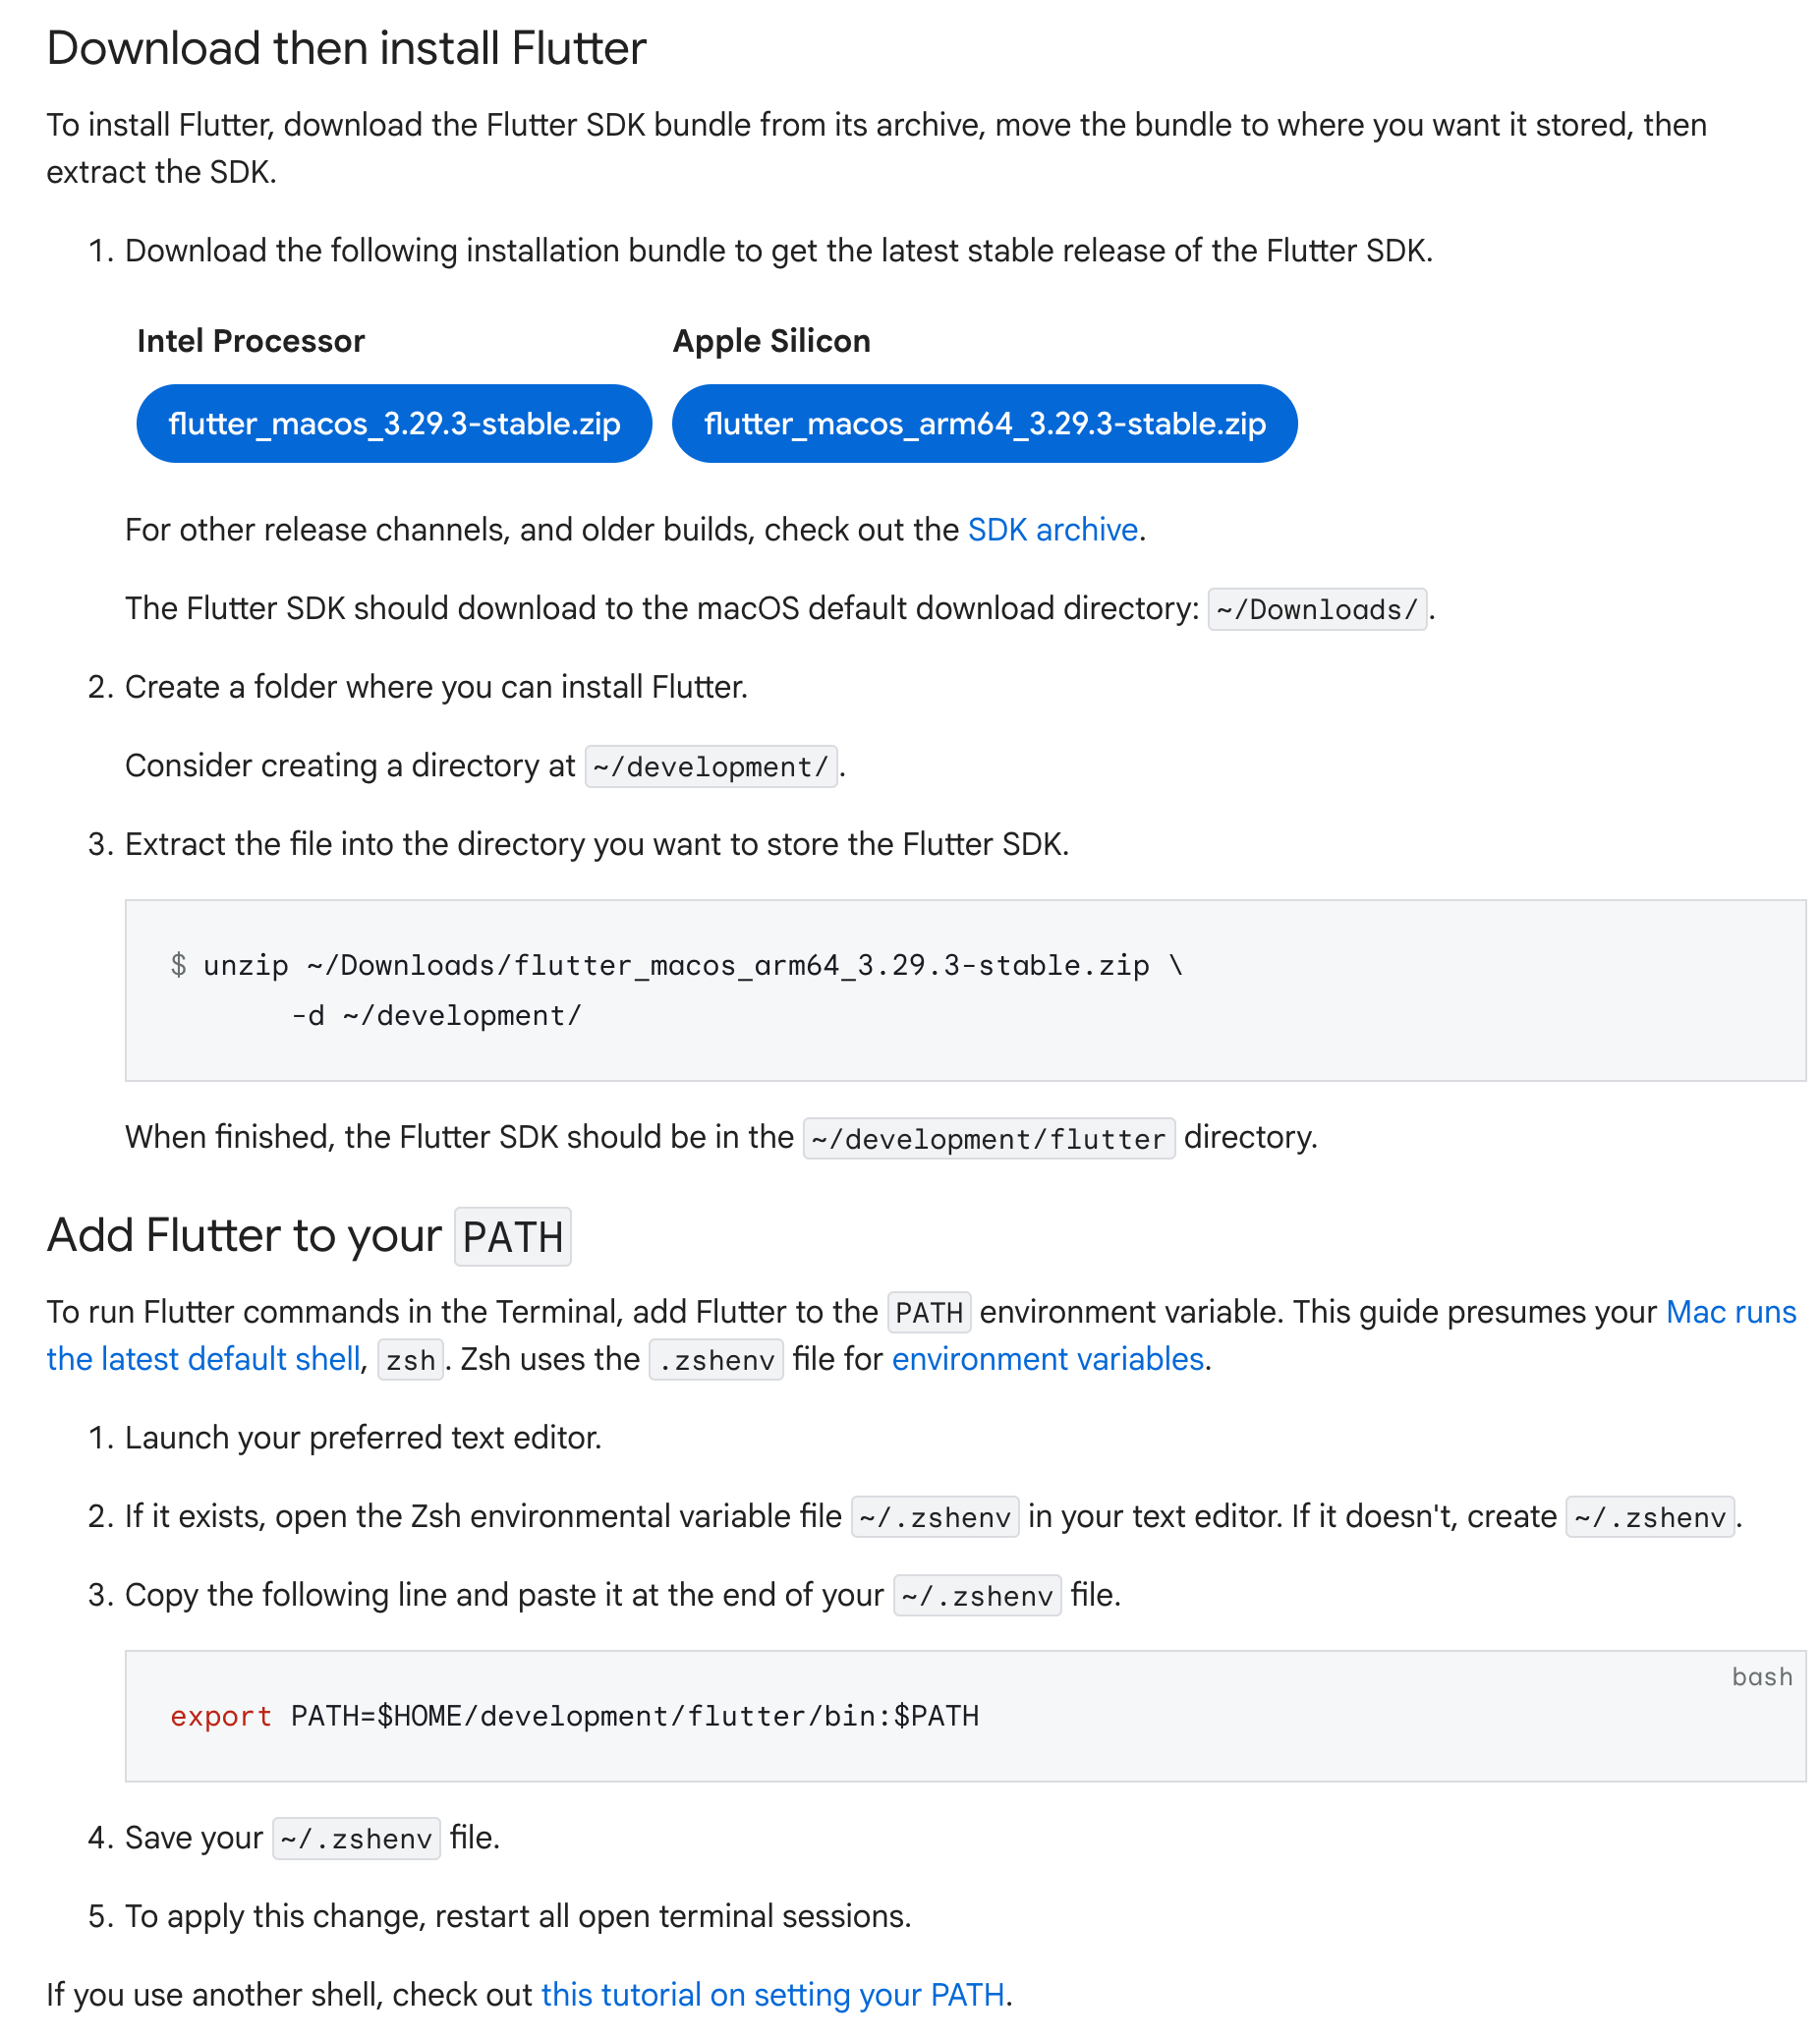Click the ~/.zshenv snippet in step 2

[935, 1516]
